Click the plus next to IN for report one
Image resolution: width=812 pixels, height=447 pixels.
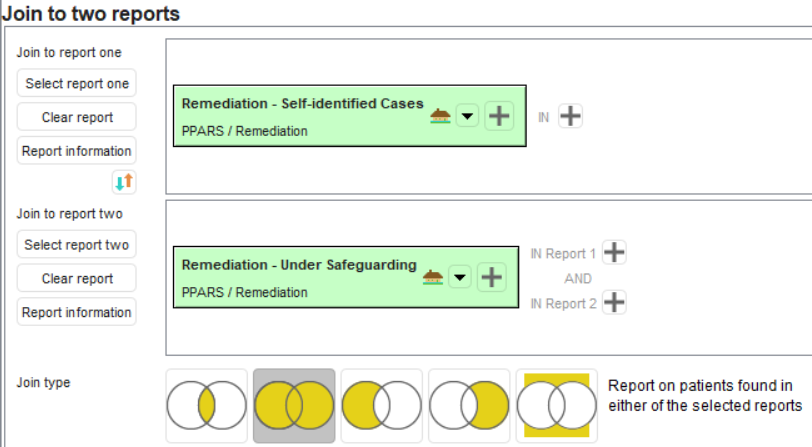570,116
